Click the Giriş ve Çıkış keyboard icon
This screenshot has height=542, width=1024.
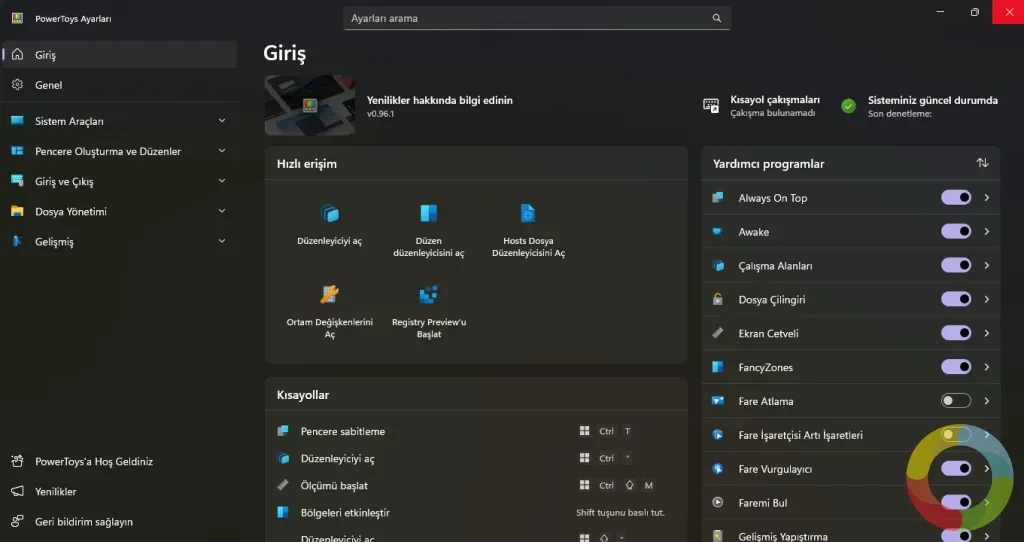point(18,181)
